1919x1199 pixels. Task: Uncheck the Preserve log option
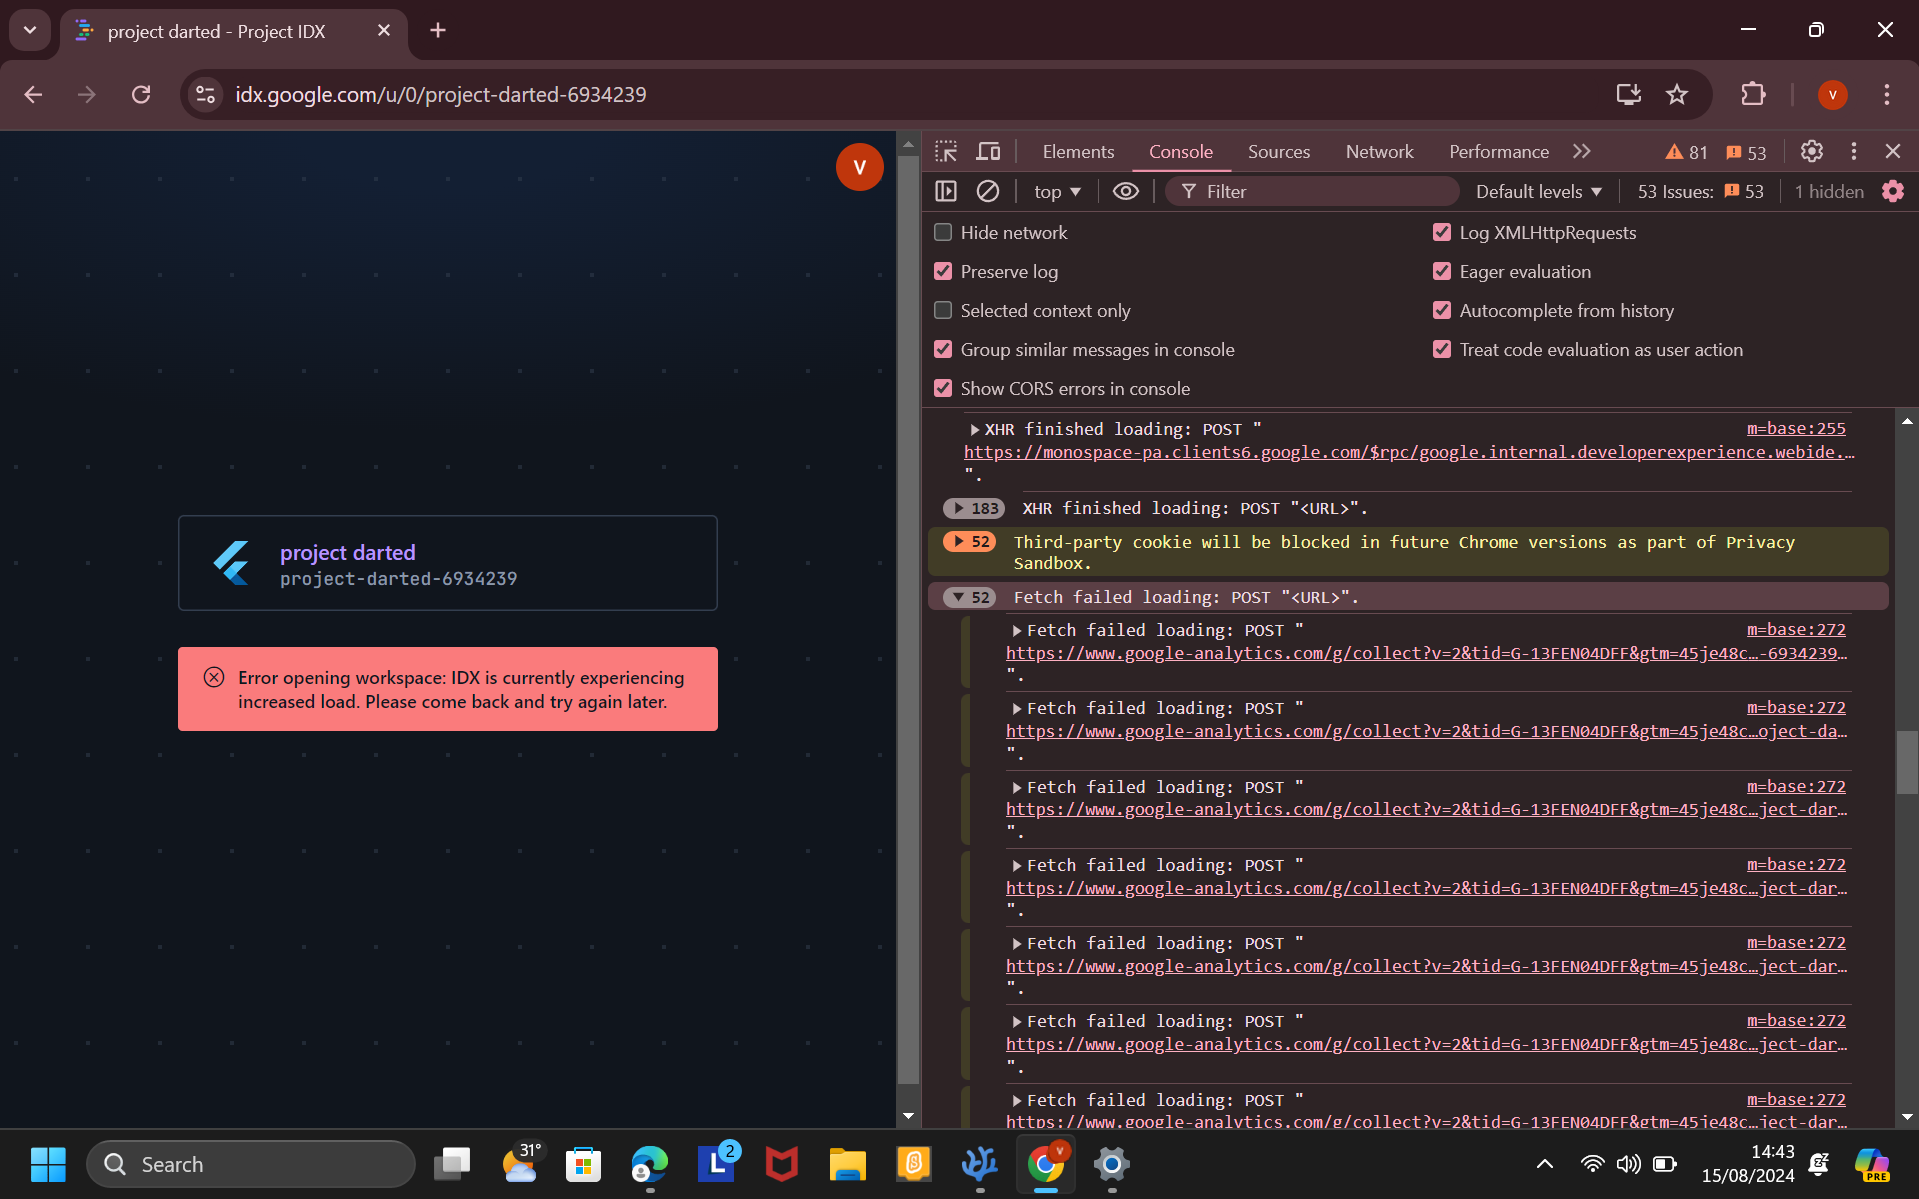[943, 271]
